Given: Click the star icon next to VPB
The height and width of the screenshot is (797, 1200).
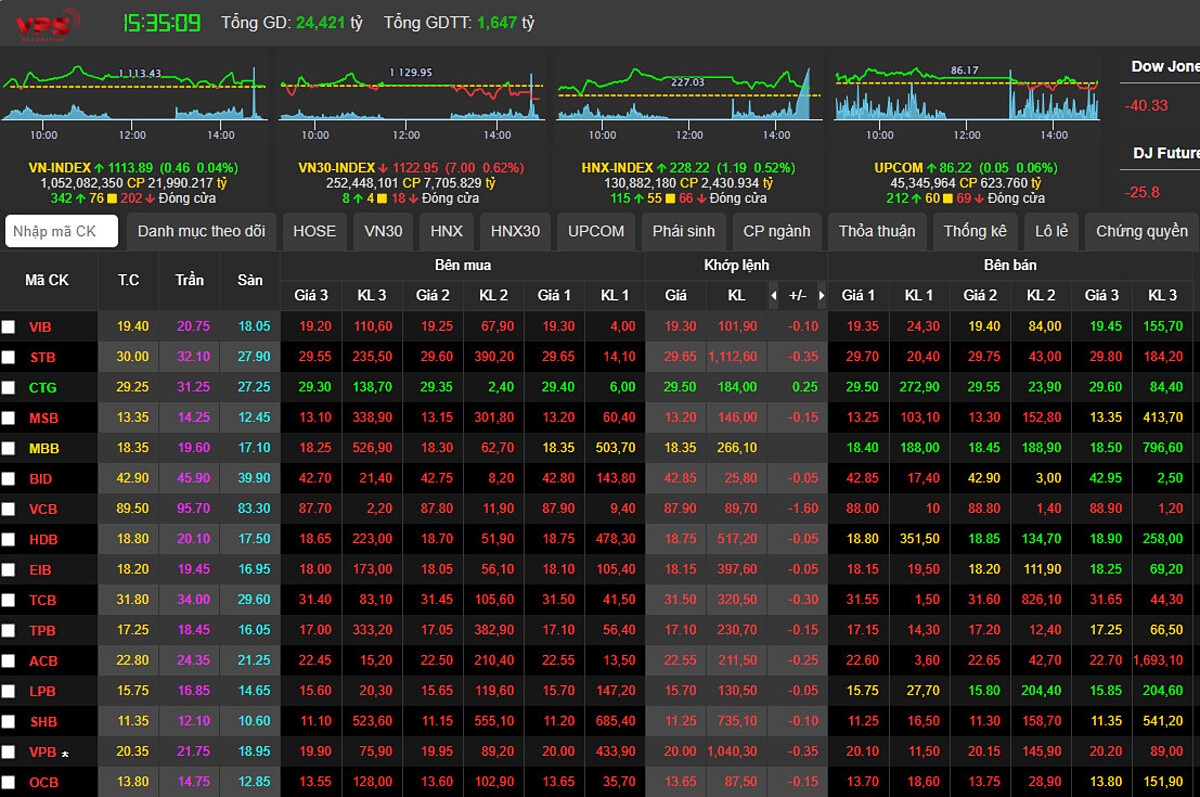Looking at the screenshot, I should [x=65, y=753].
